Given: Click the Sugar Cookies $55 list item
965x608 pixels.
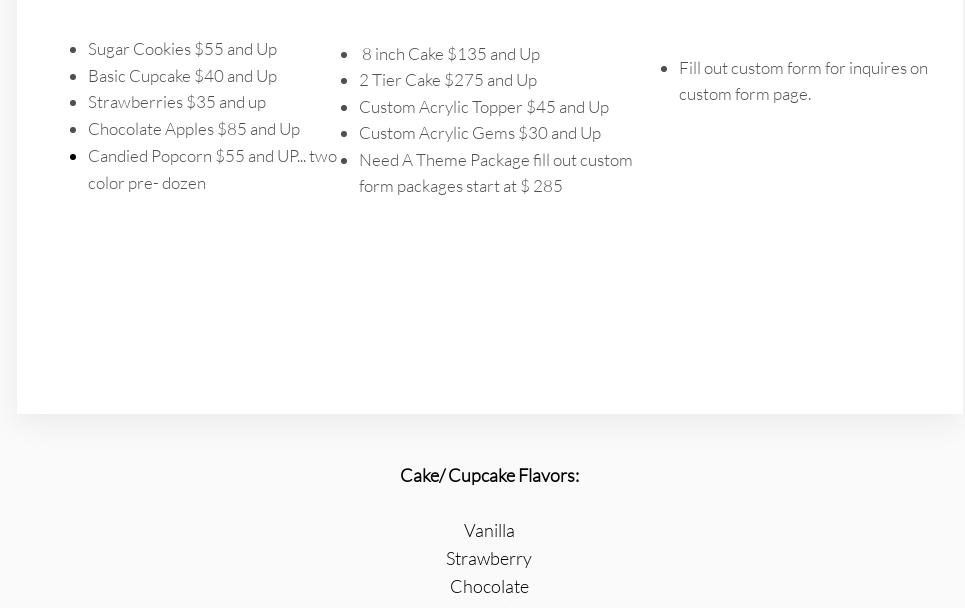Looking at the screenshot, I should click(182, 49).
